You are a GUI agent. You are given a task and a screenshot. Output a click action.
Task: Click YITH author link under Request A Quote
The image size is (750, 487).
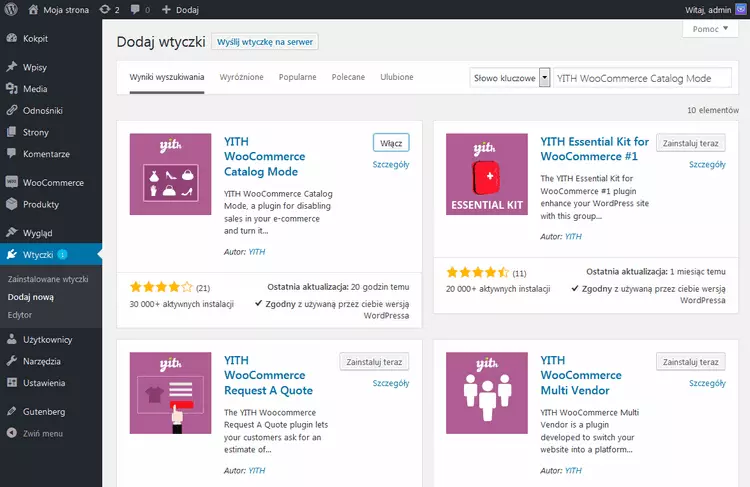pos(257,470)
